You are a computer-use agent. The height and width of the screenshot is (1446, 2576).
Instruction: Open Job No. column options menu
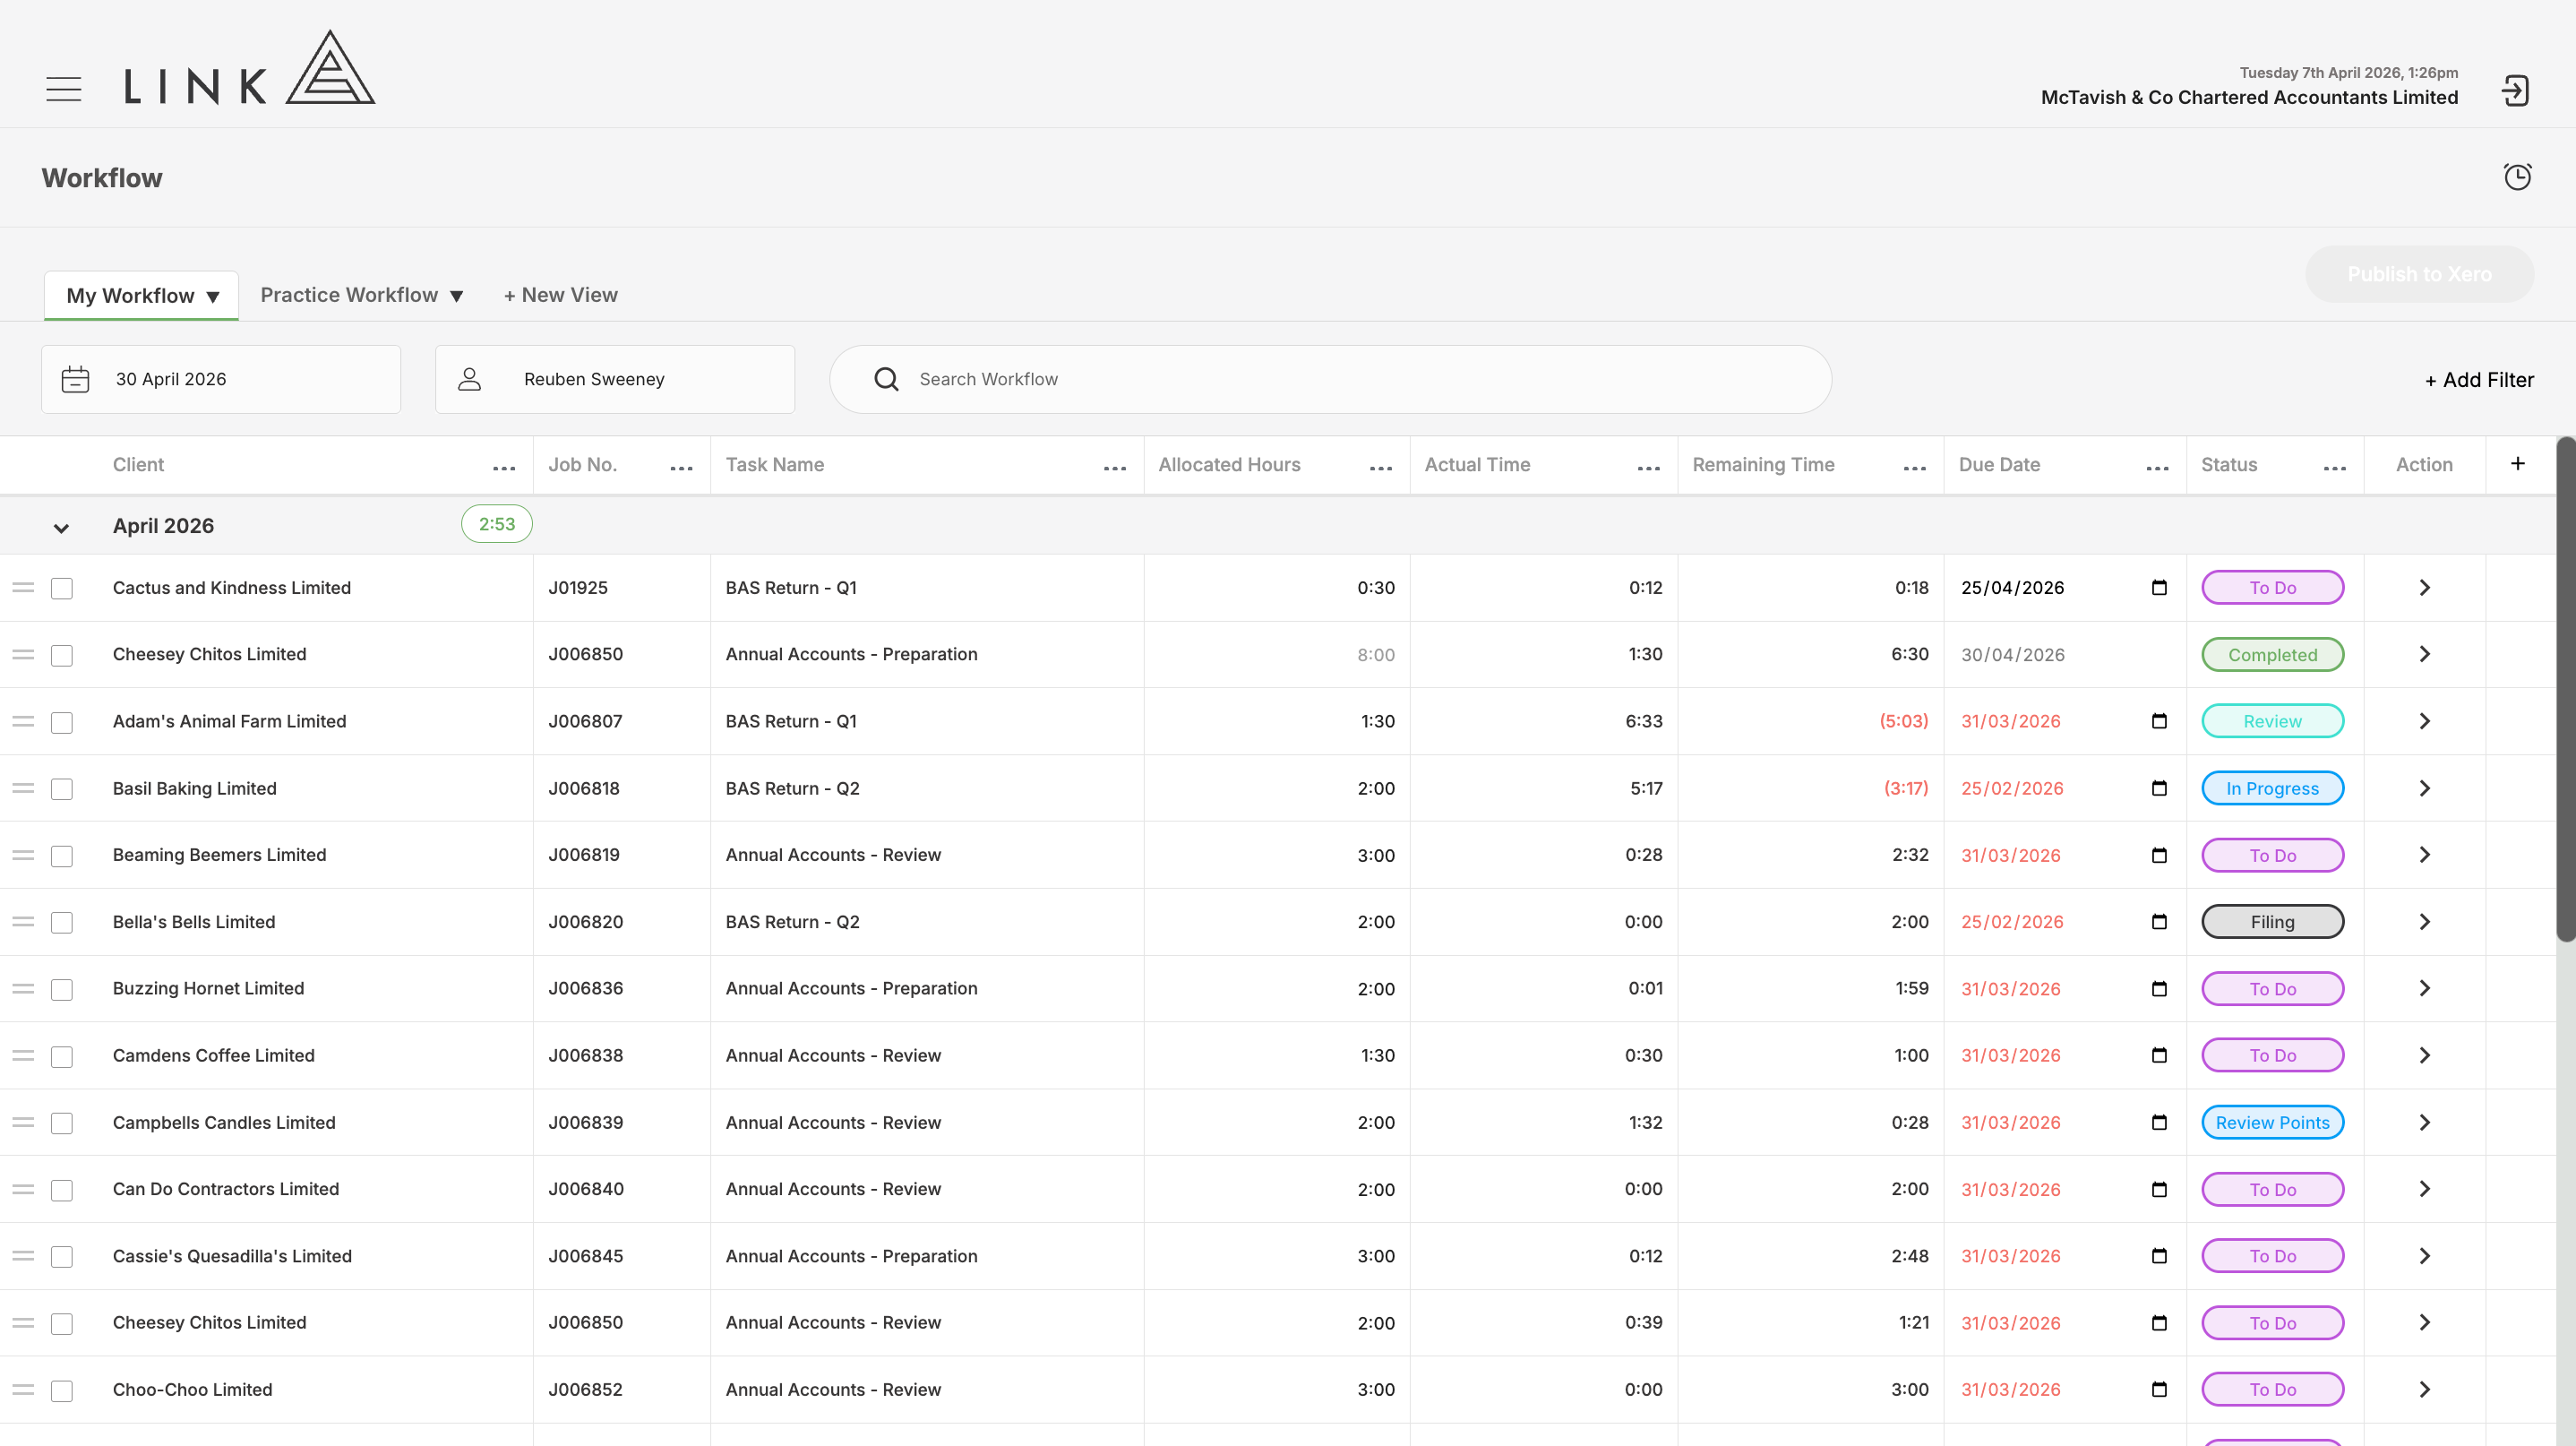[681, 468]
